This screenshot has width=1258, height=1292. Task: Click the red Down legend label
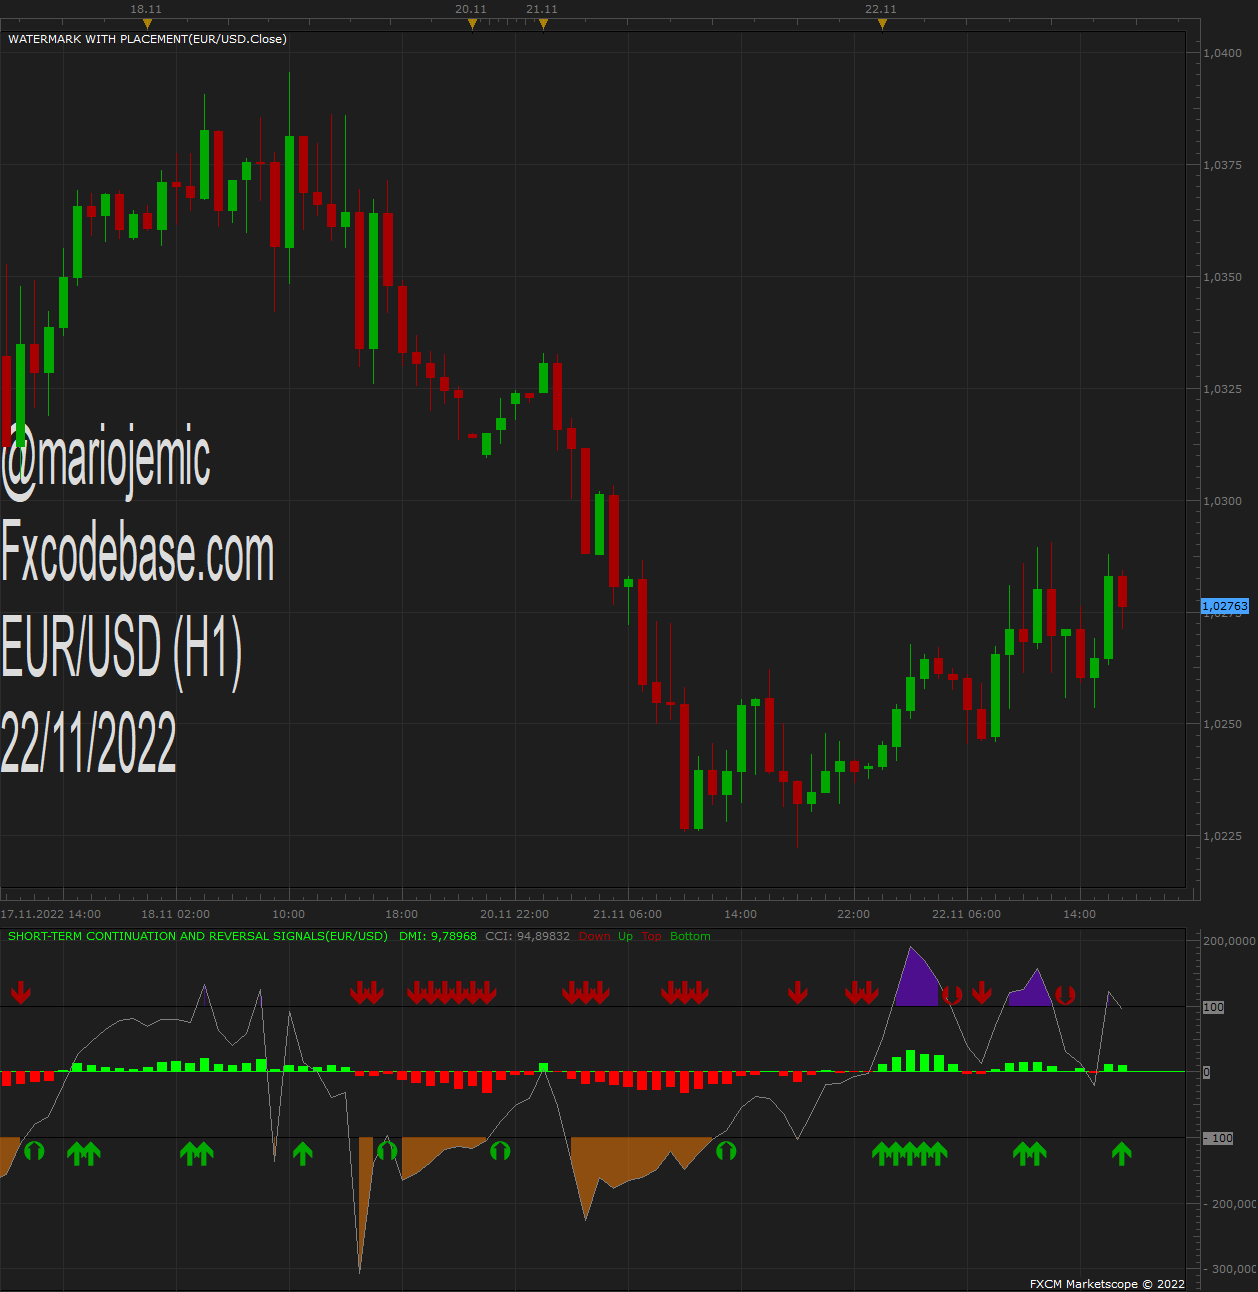(594, 936)
